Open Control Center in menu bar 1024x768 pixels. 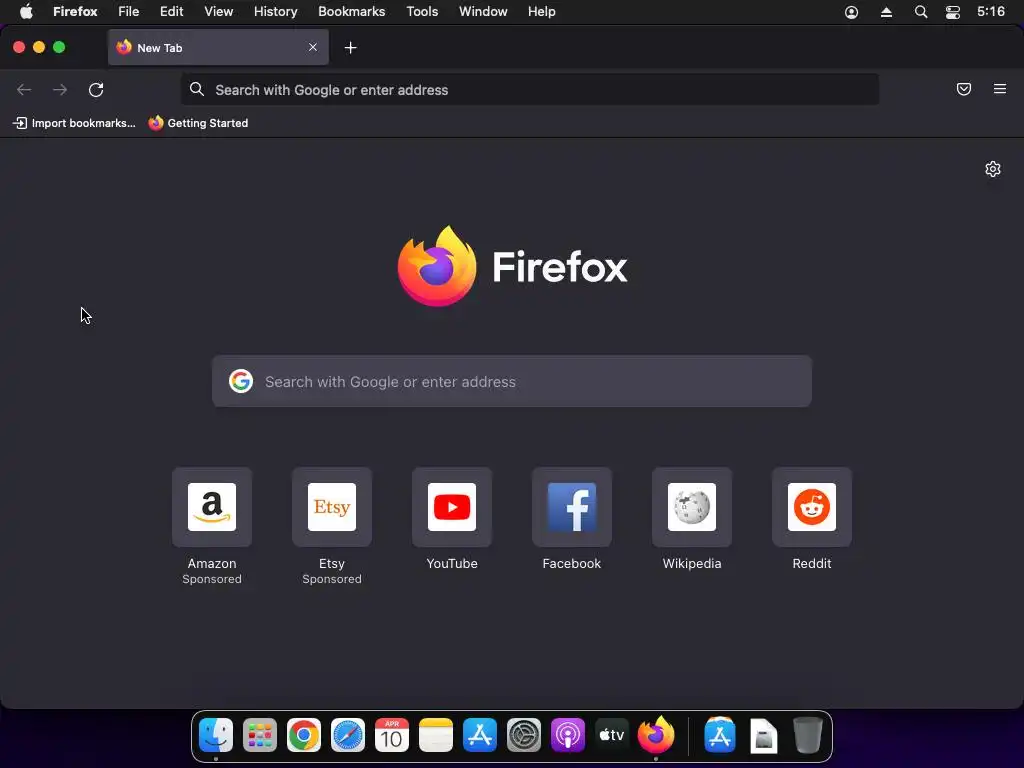[x=953, y=12]
